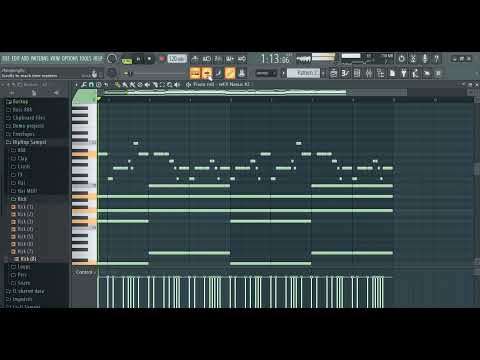Click the main volume knob
This screenshot has height=360, width=480.
tap(112, 59)
